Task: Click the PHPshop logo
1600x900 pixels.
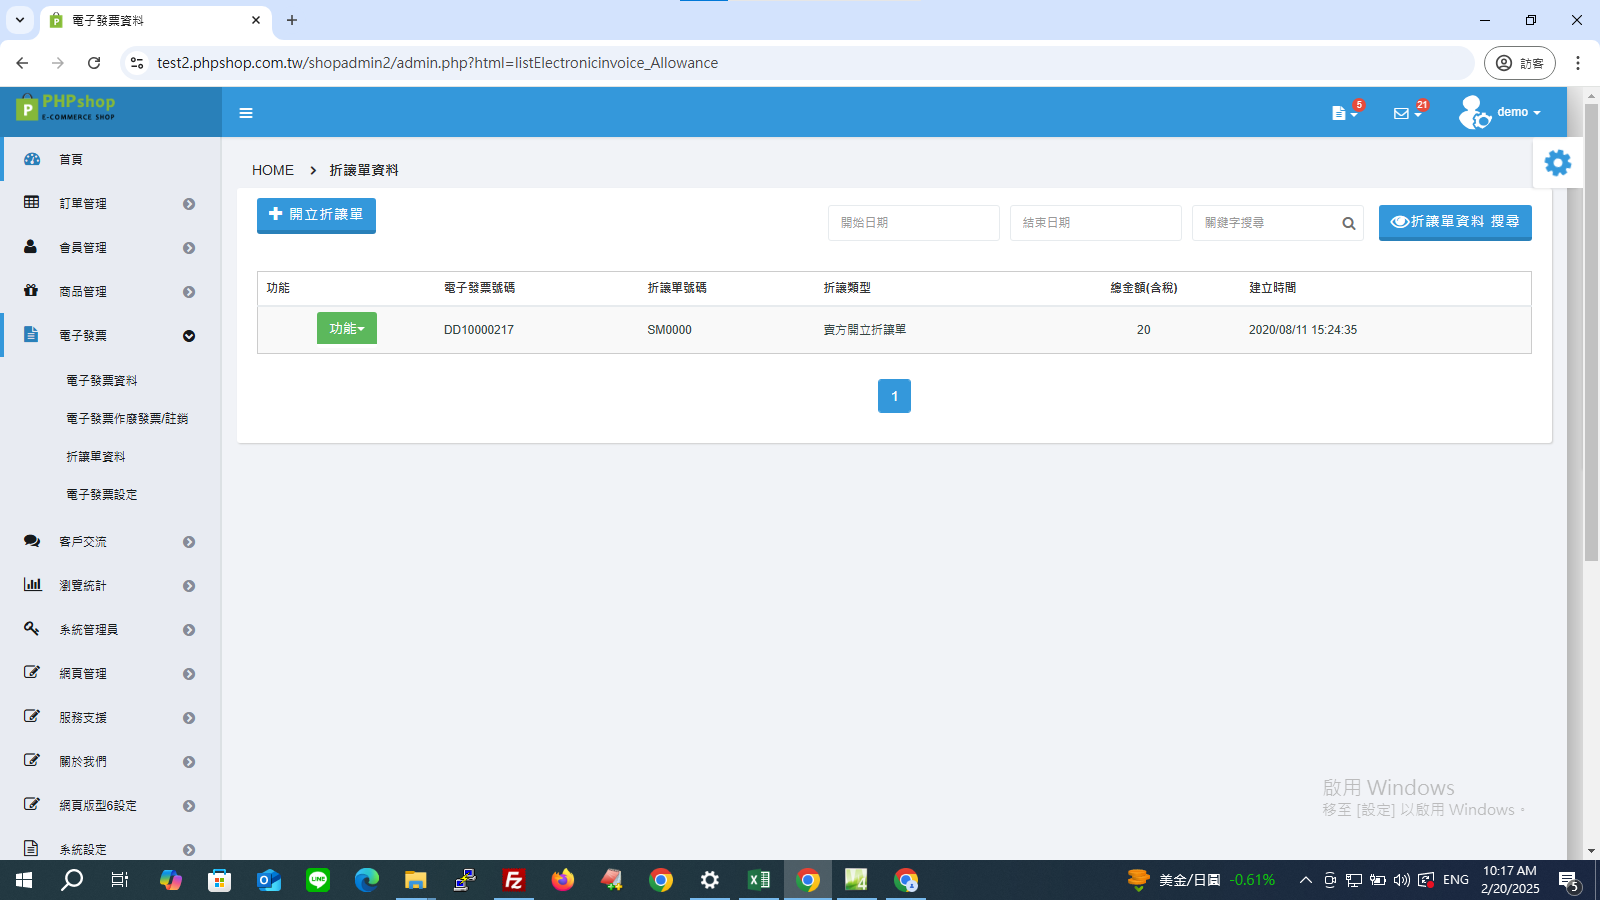Action: pos(66,107)
